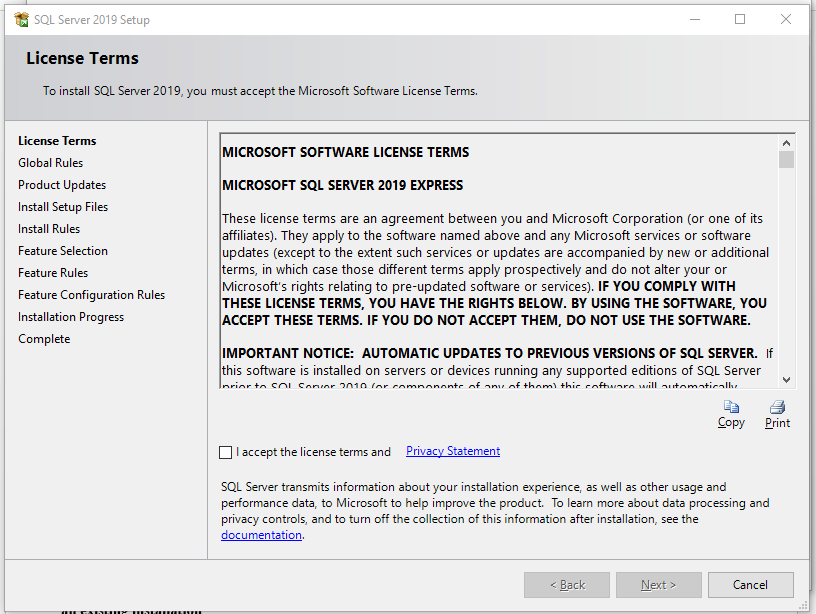Screen dimensions: 816x614
Task: Open the documentation link
Action: click(x=261, y=535)
